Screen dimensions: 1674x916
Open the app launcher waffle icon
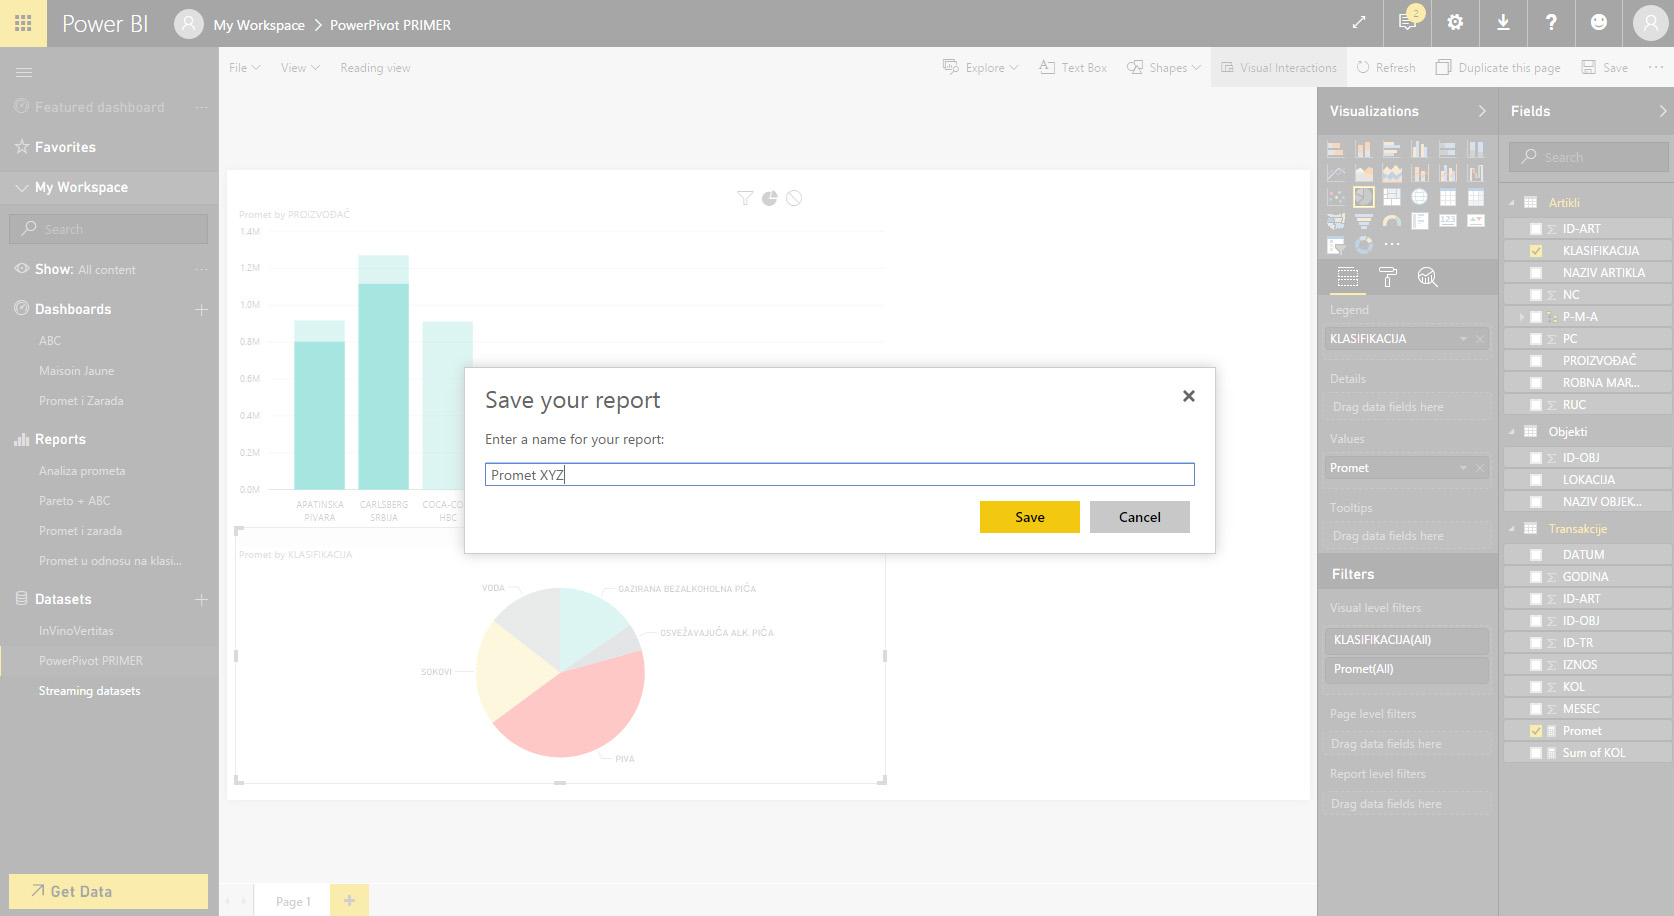23,23
